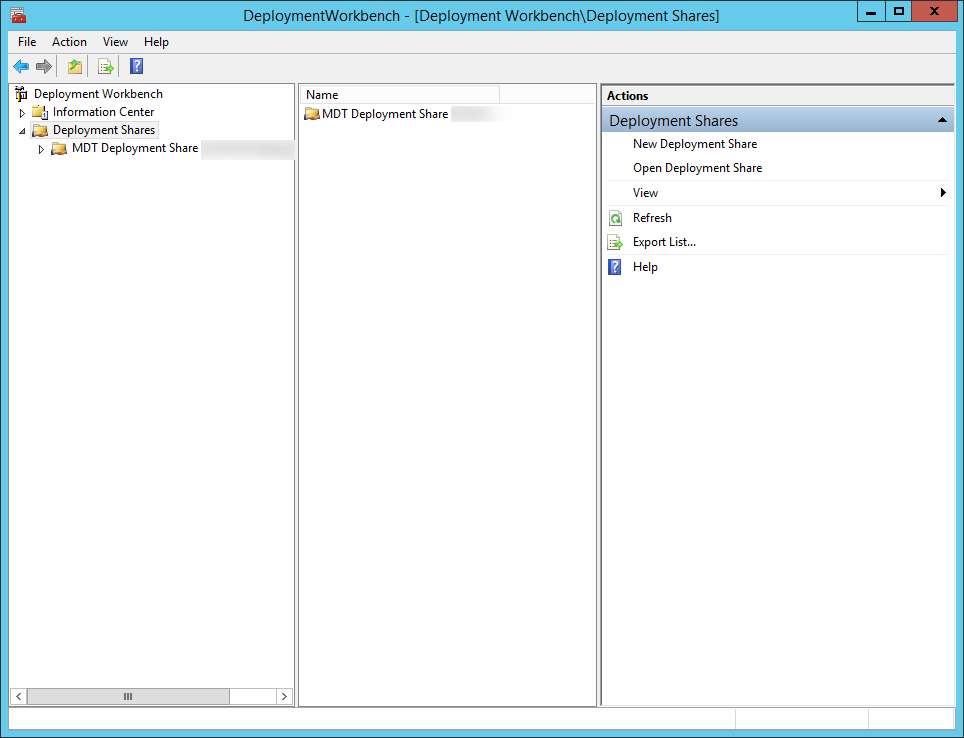This screenshot has width=964, height=738.
Task: Select the Deployment Workbench root icon
Action: tap(20, 93)
